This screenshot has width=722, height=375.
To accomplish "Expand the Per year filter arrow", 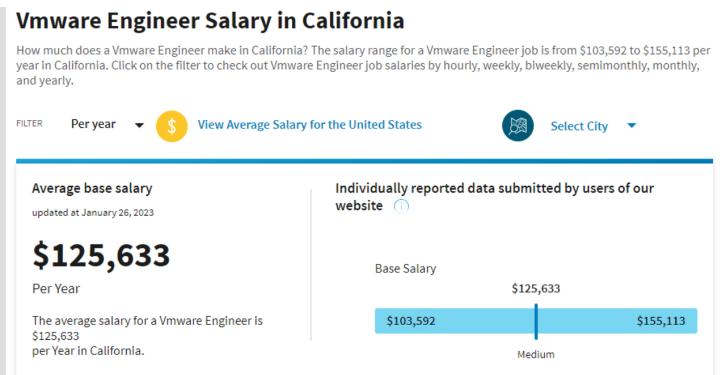I will click(x=139, y=125).
